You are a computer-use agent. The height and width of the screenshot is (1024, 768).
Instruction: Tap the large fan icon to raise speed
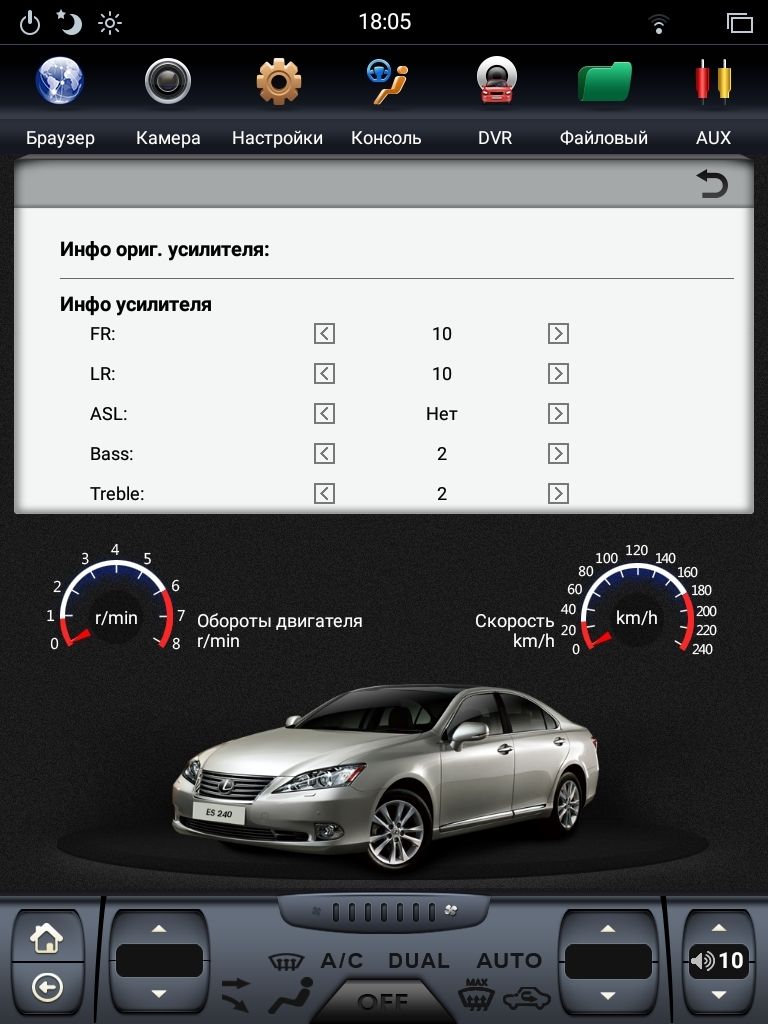tap(451, 910)
